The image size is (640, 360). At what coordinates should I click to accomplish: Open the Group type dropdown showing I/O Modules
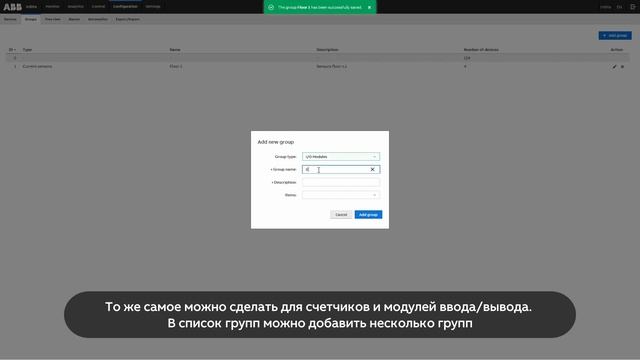click(341, 157)
